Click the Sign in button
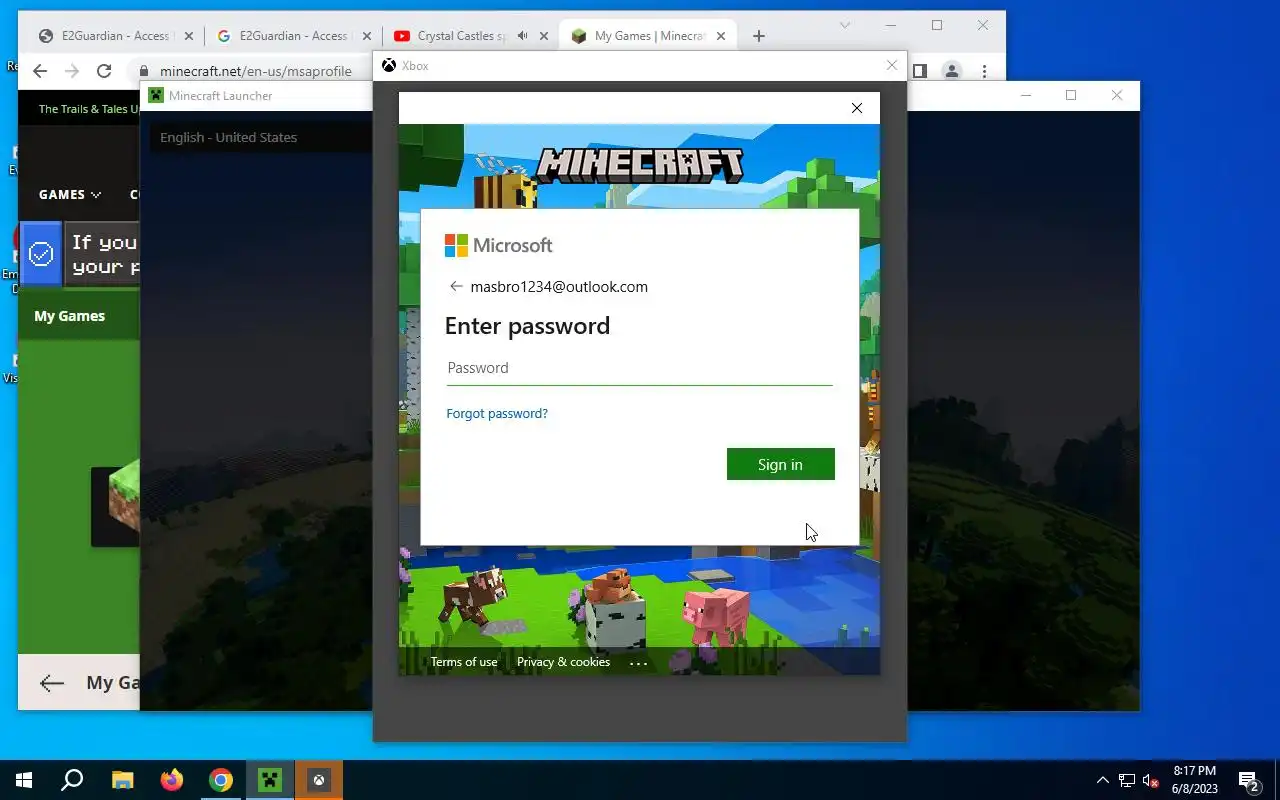Image resolution: width=1280 pixels, height=800 pixels. point(780,464)
